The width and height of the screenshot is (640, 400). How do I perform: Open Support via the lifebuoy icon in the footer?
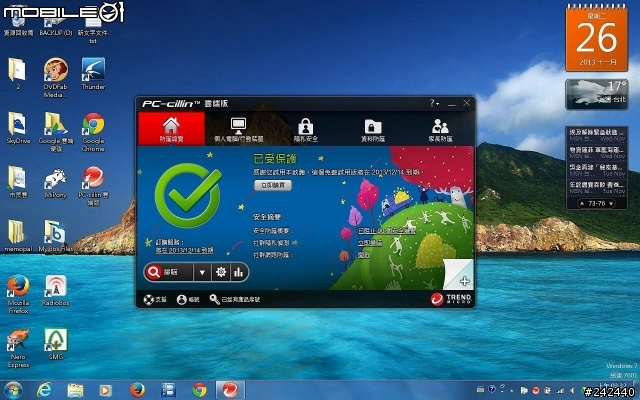(155, 300)
